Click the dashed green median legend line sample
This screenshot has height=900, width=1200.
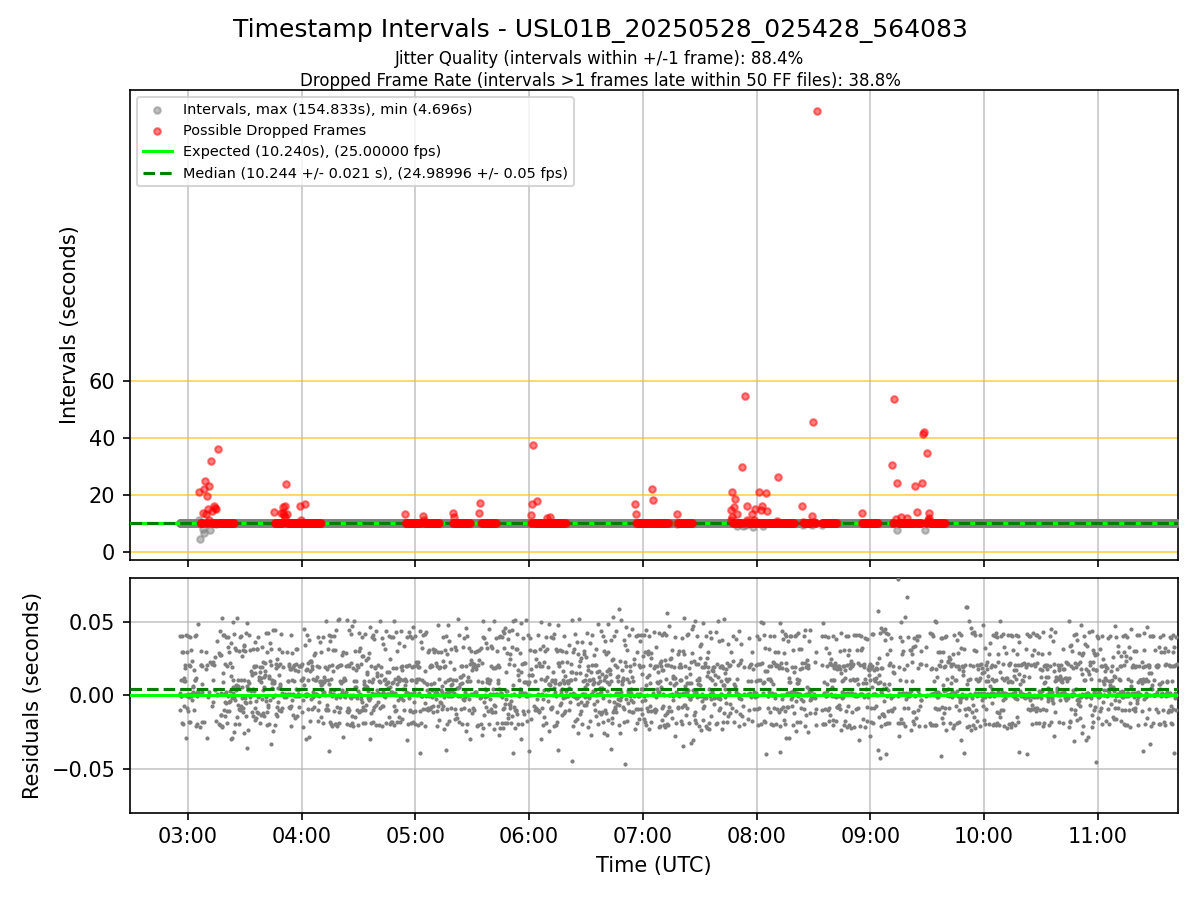coord(158,173)
